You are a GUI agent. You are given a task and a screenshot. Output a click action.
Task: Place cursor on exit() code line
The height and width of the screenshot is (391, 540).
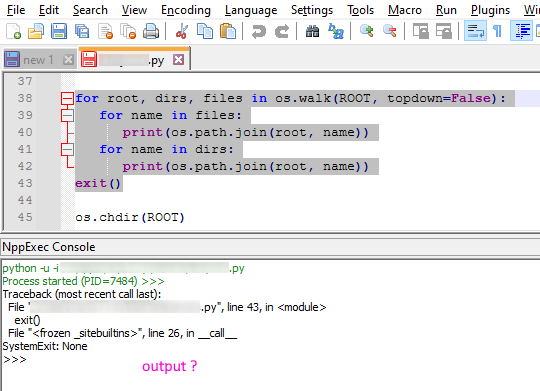[98, 183]
